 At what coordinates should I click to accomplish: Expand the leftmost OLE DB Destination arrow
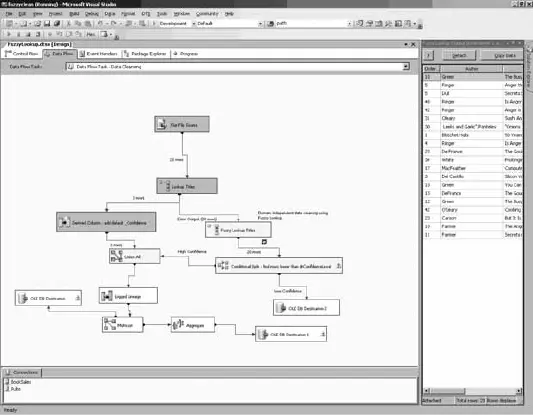[78, 298]
